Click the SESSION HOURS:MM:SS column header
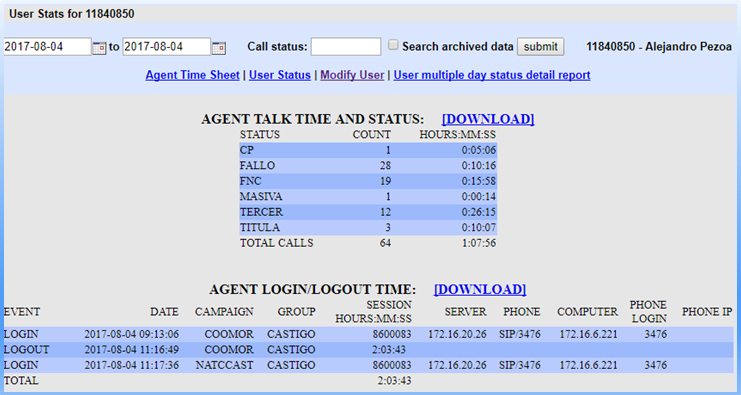Screen dimensions: 741x395 click(x=373, y=312)
